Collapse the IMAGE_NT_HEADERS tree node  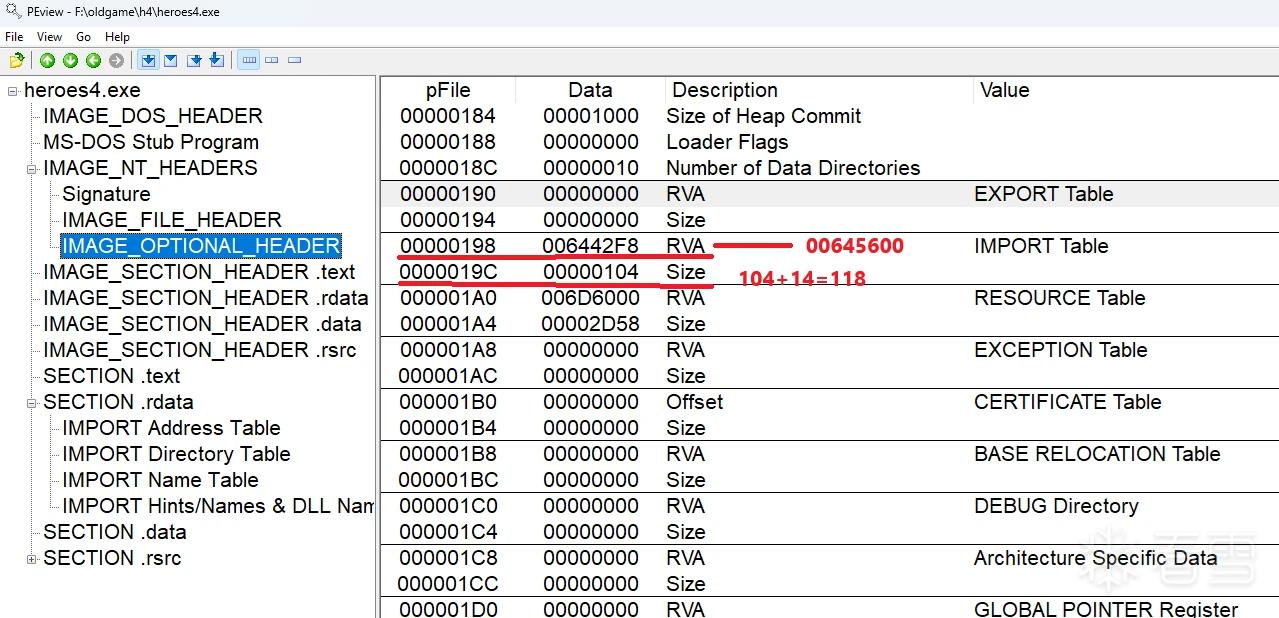click(32, 169)
